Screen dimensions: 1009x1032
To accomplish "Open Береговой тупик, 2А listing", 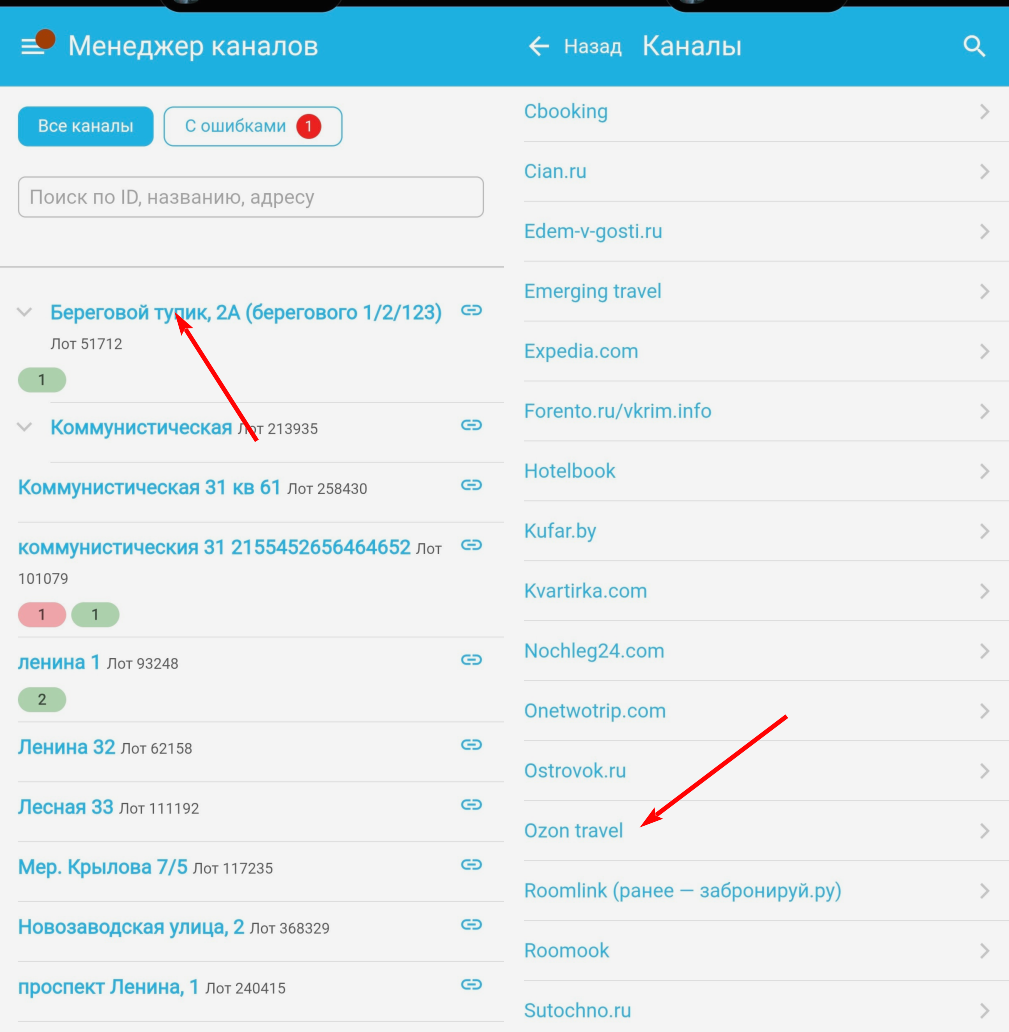I will pos(246,312).
